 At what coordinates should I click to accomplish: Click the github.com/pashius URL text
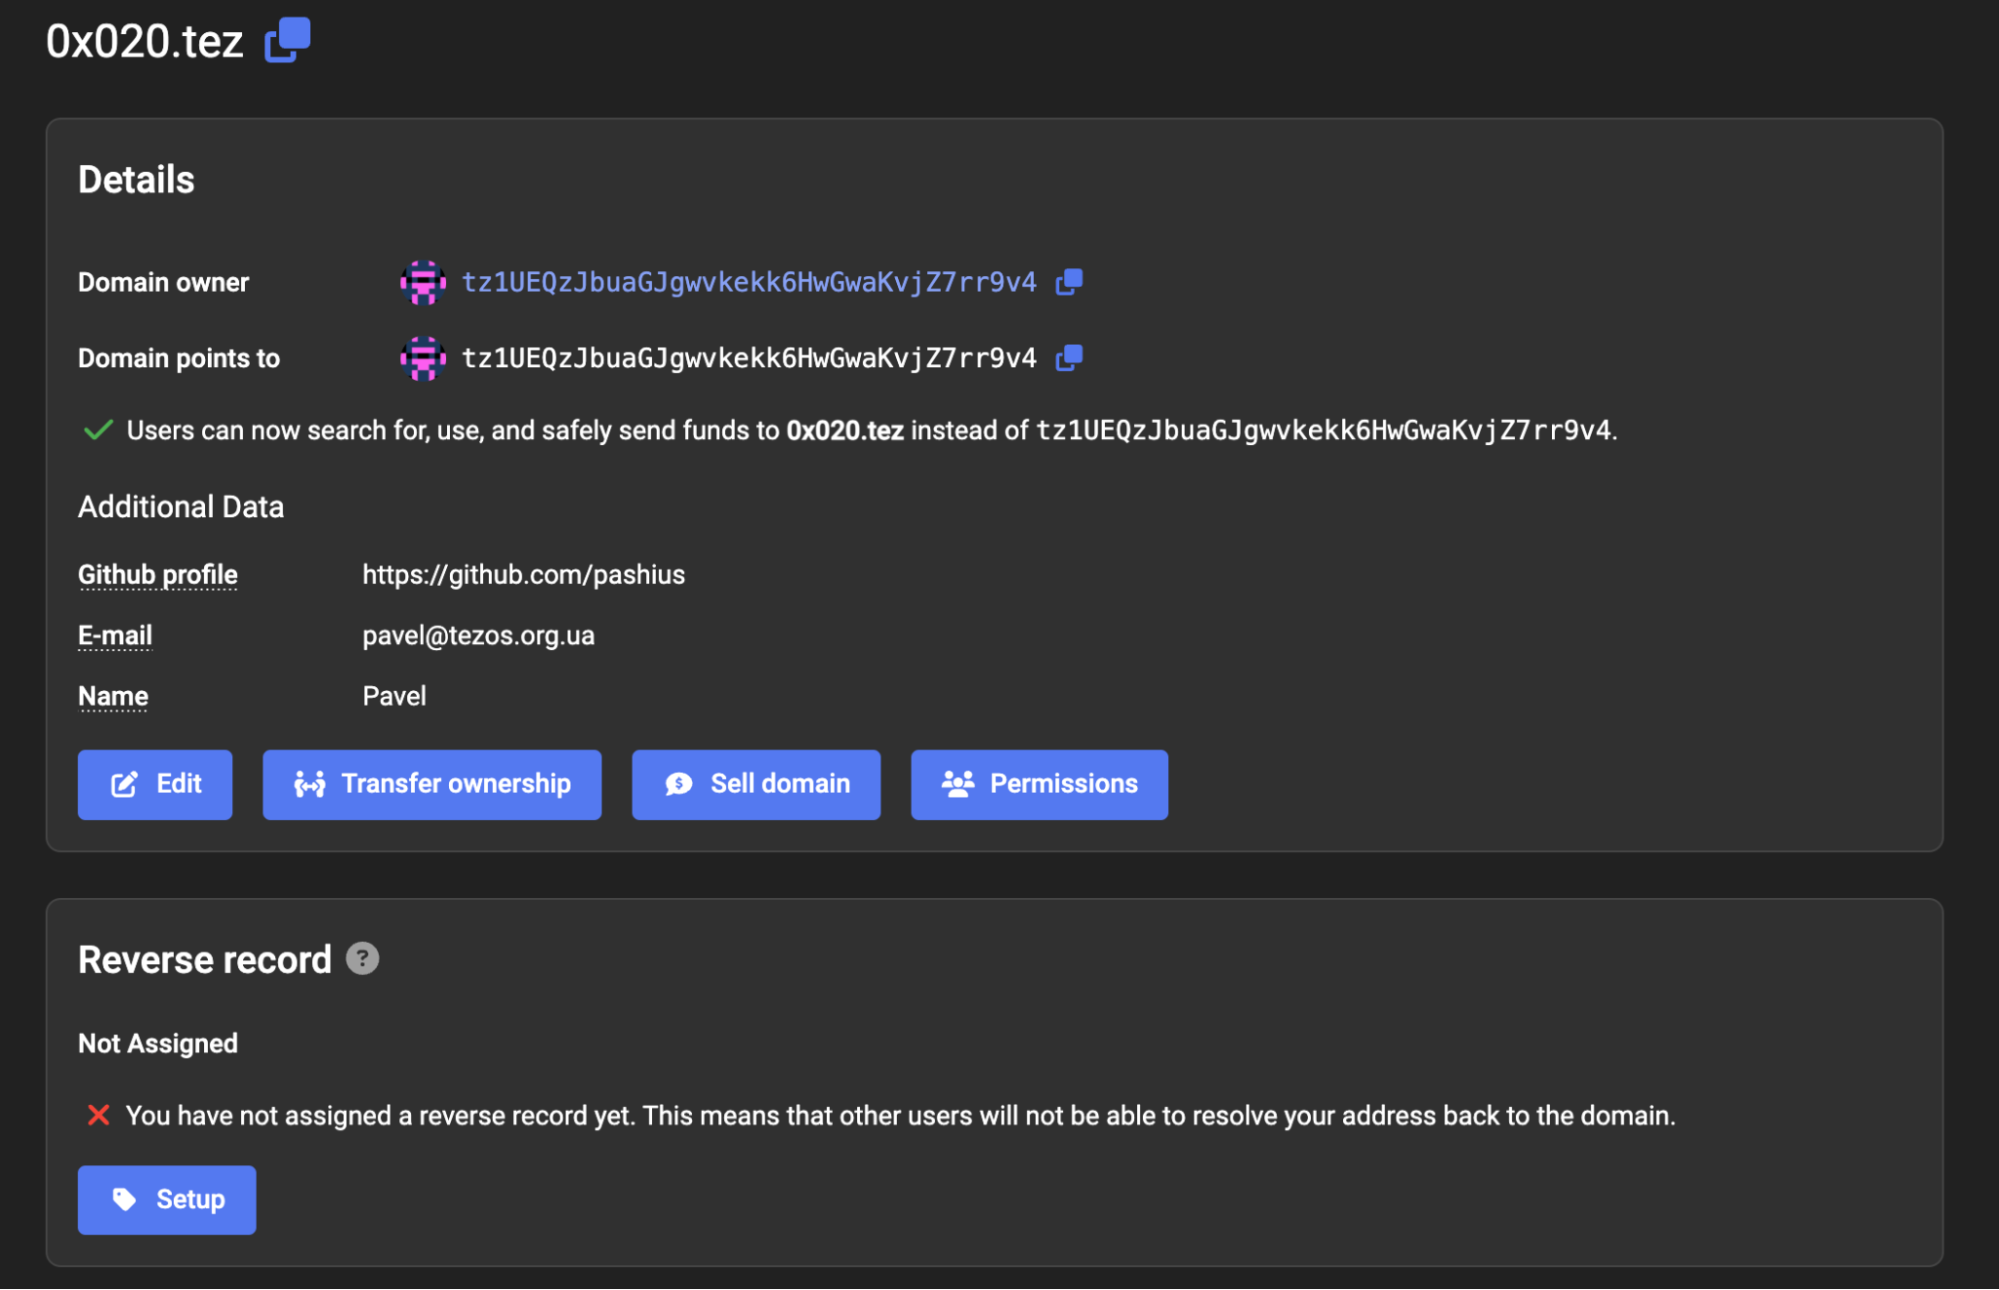click(x=523, y=574)
